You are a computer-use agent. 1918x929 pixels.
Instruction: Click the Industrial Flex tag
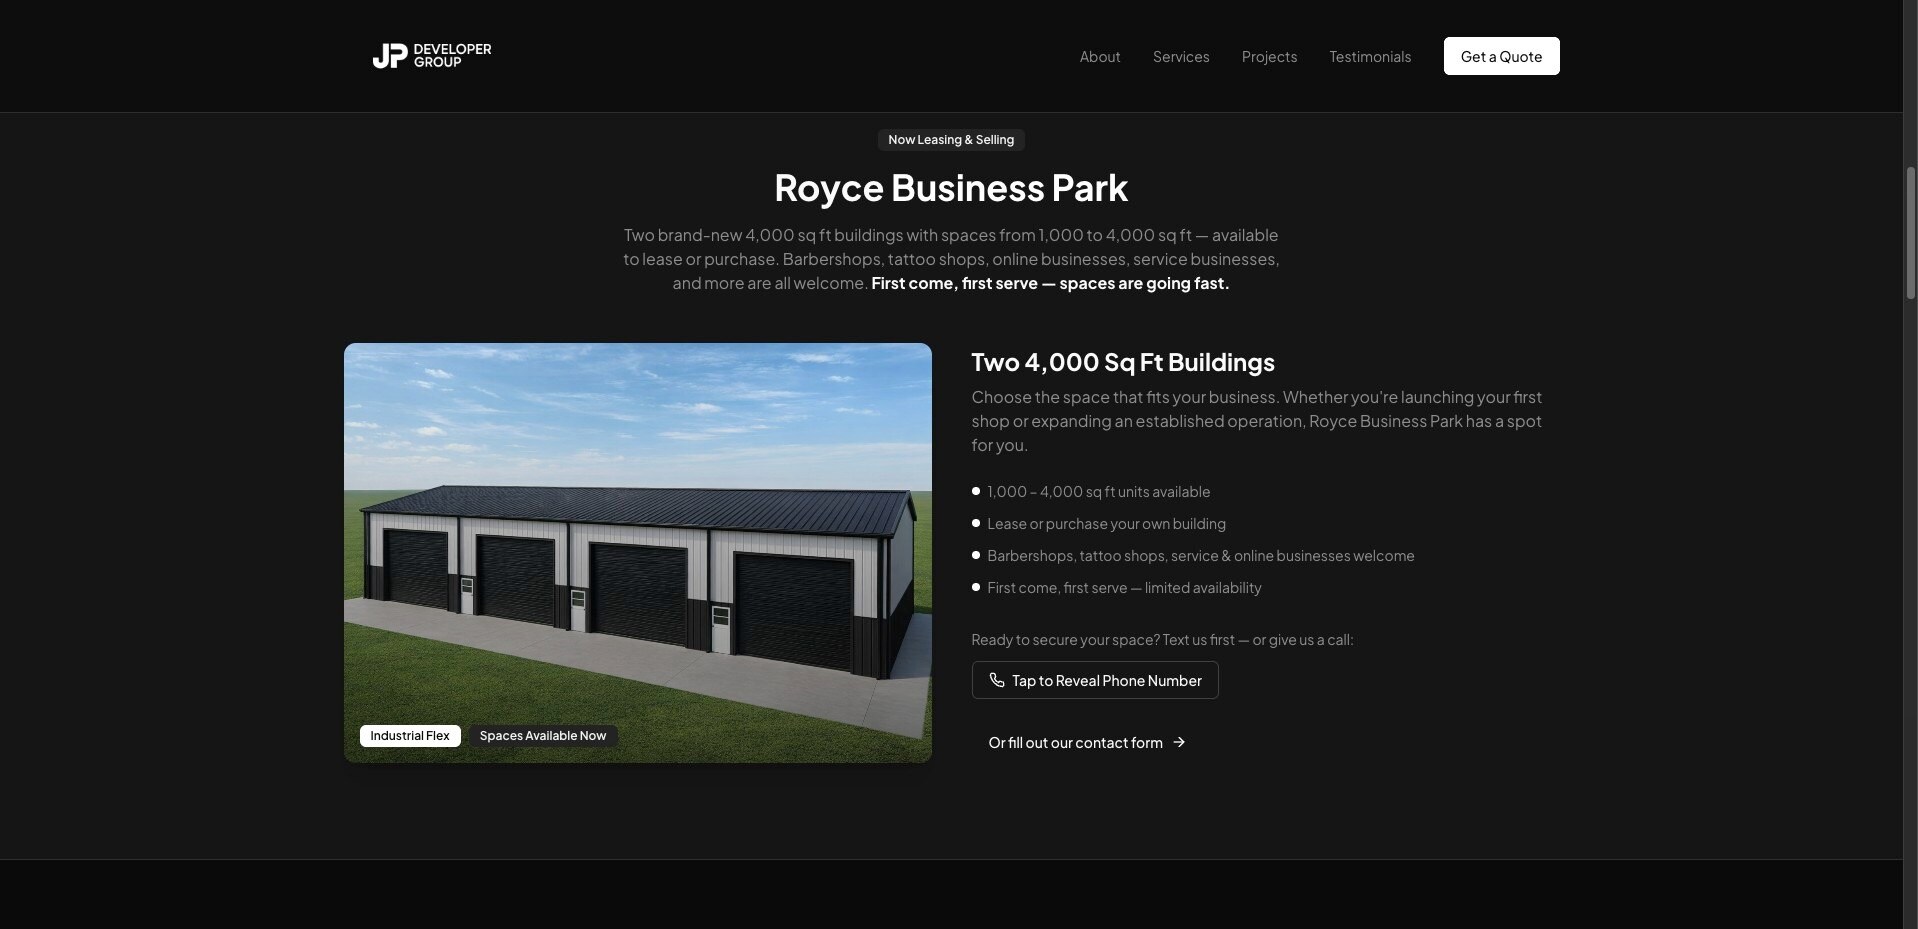click(410, 736)
